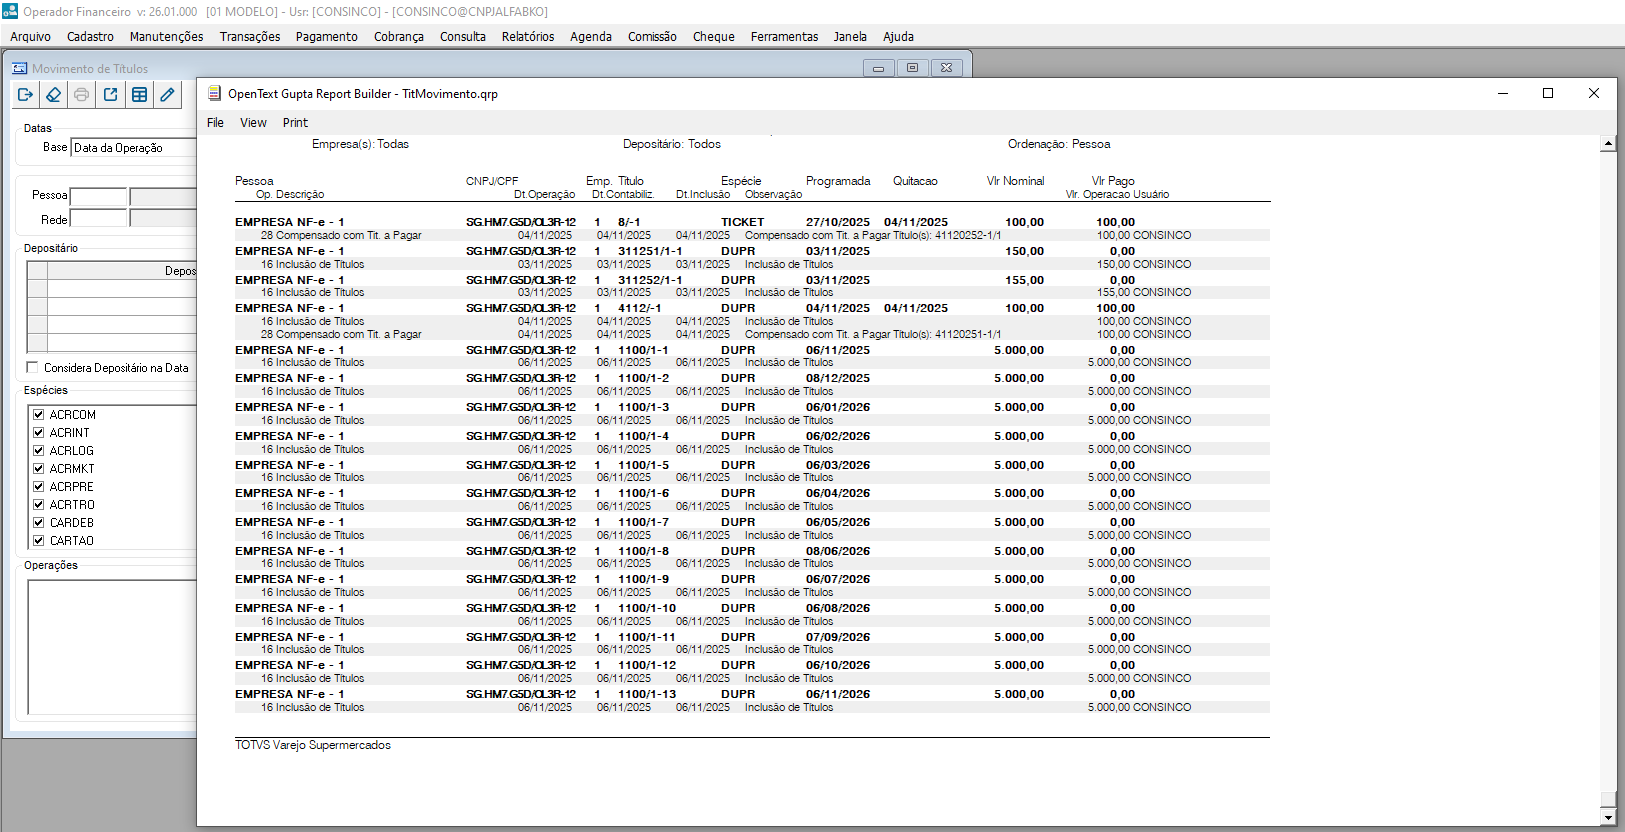The image size is (1625, 832).
Task: Open the Ferramentas menu
Action: pos(784,37)
